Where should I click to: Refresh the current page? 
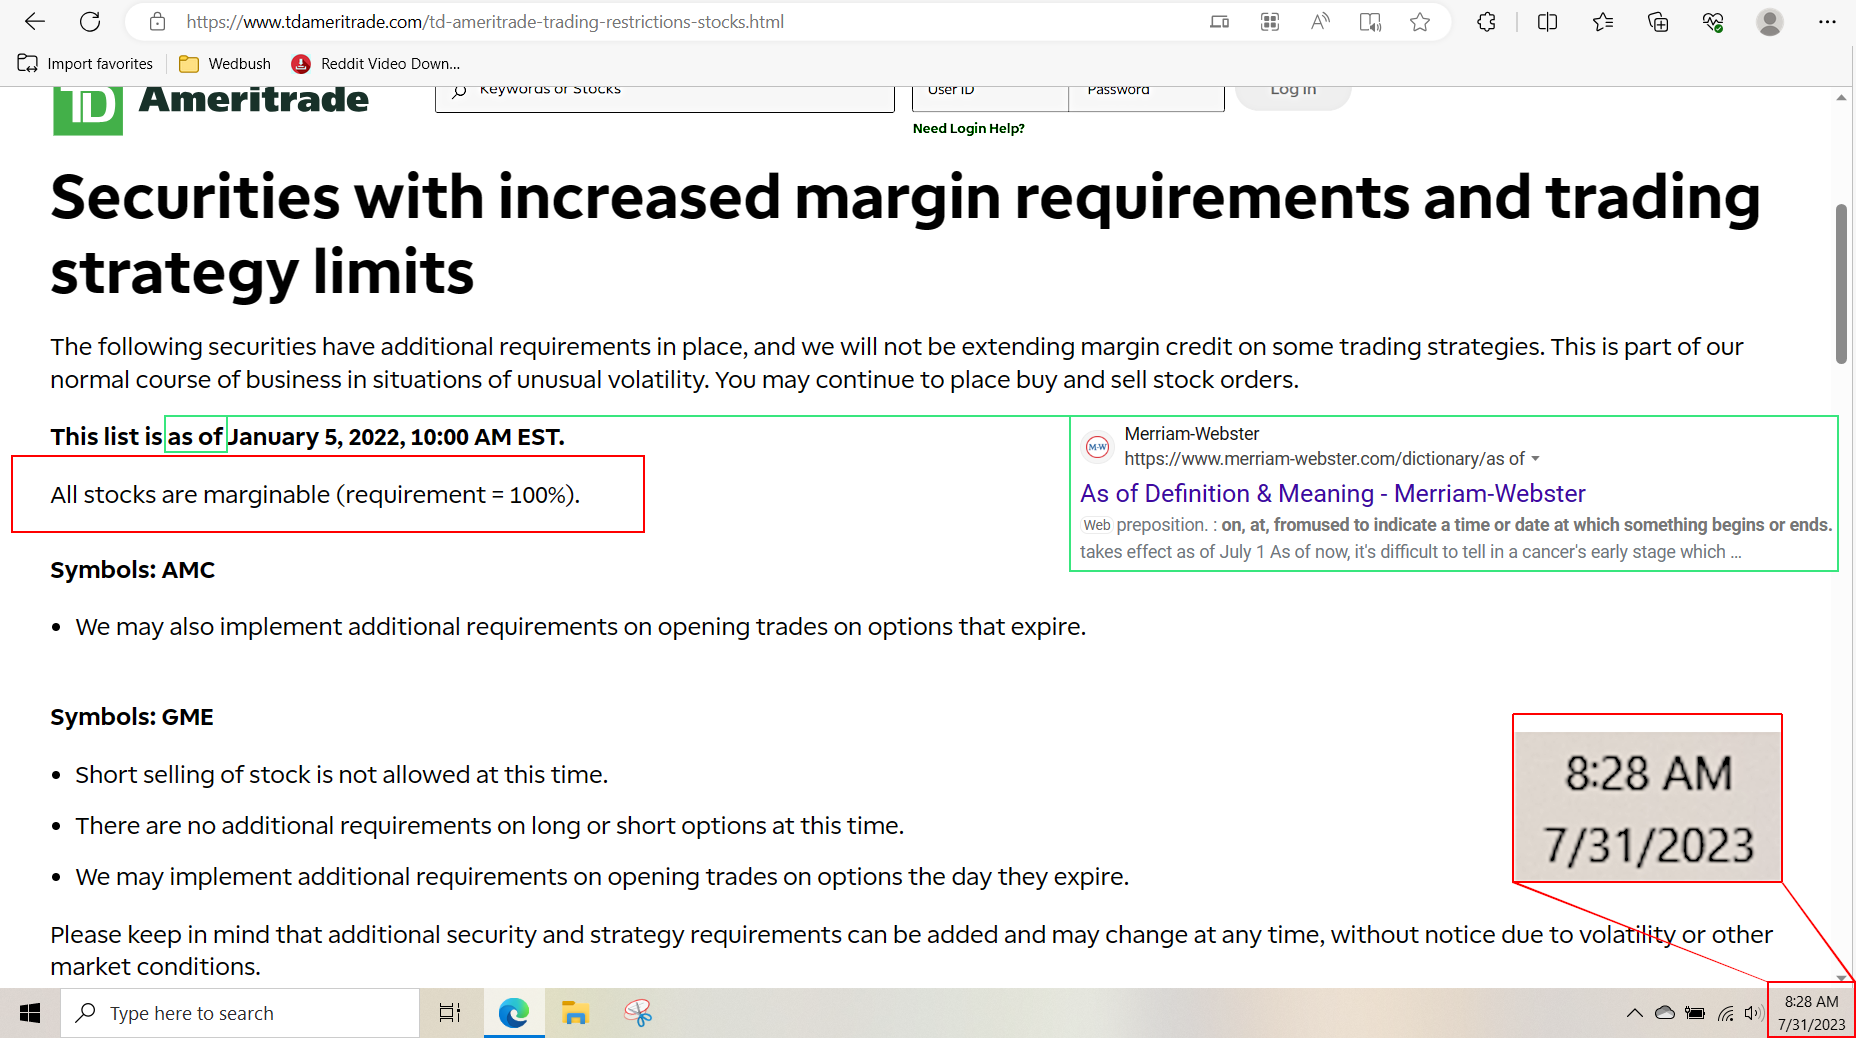pyautogui.click(x=90, y=21)
